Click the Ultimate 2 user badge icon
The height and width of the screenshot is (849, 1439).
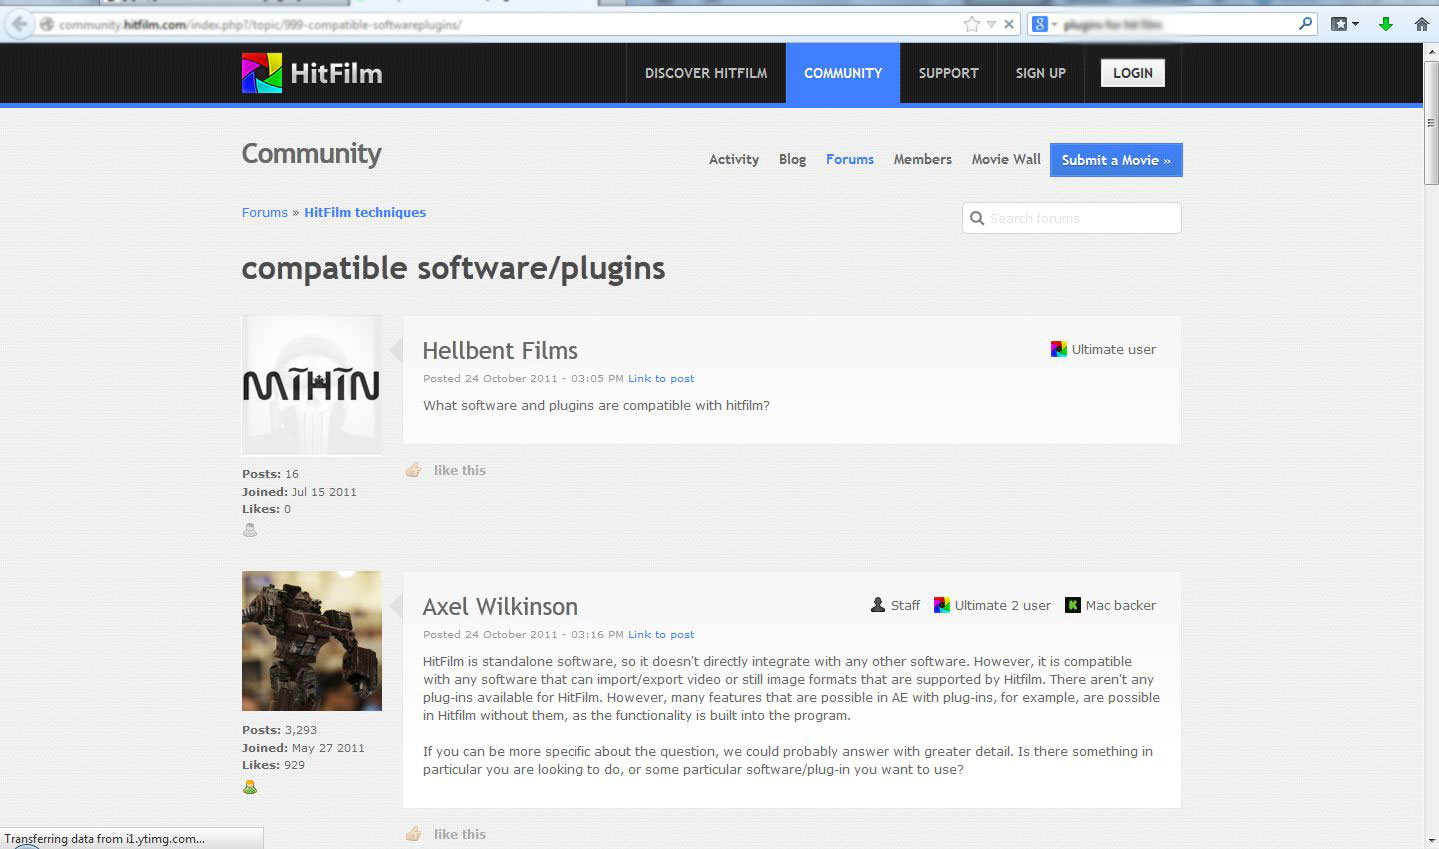(942, 605)
